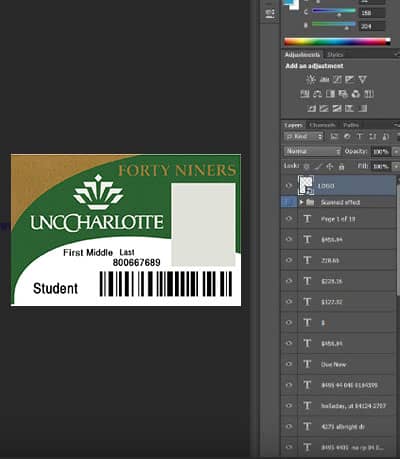Add a Color Balance adjustment
The width and height of the screenshot is (400, 459).
point(318,94)
